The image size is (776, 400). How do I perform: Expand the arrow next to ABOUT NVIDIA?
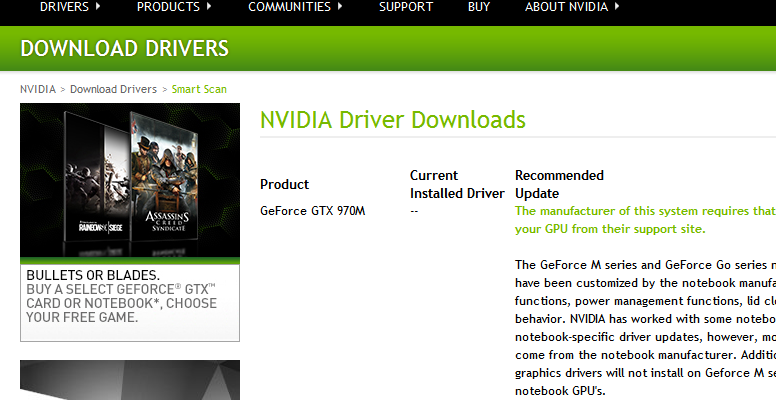617,6
